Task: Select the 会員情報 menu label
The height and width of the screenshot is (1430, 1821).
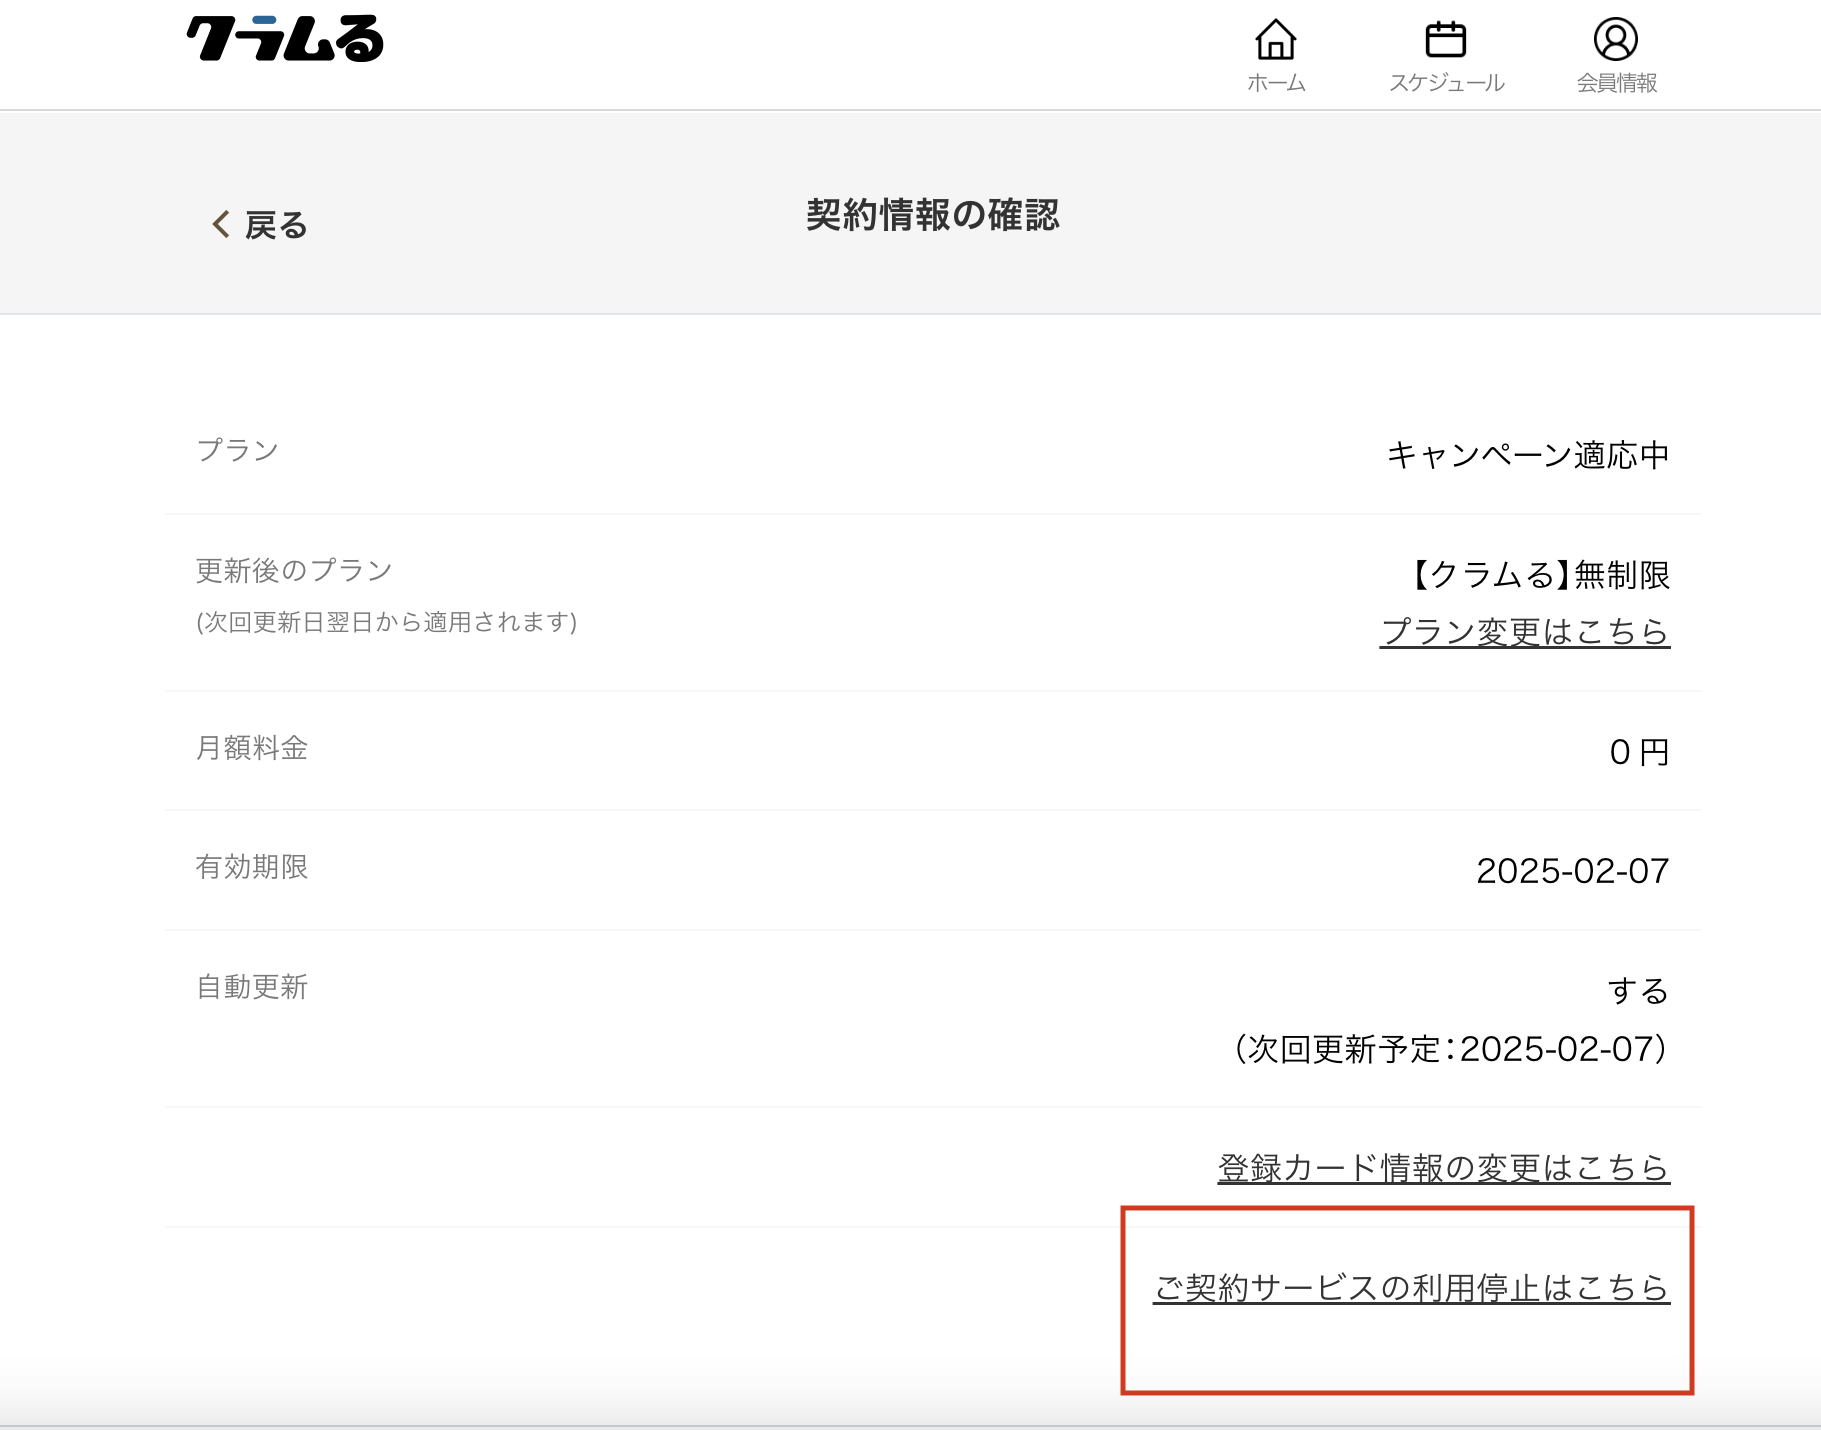Action: 1616,83
